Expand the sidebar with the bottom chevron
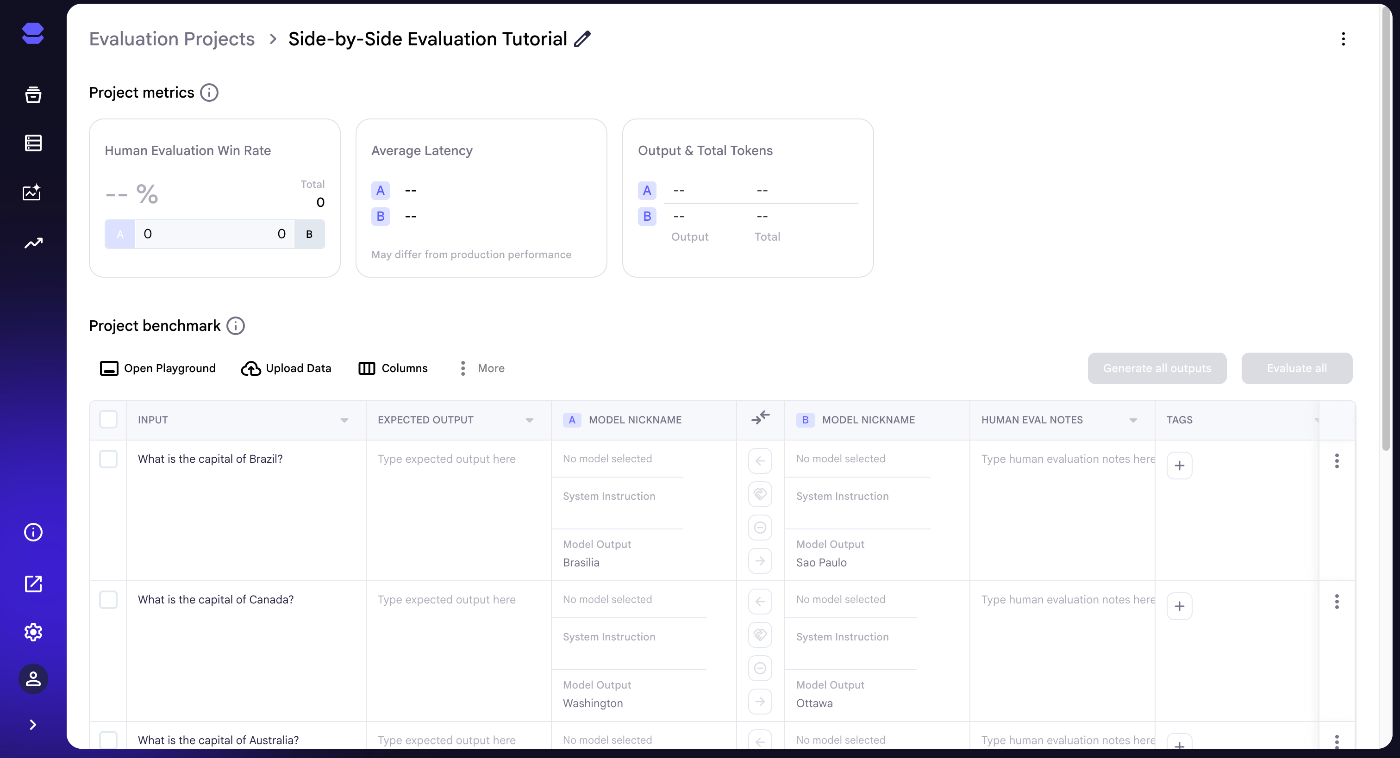This screenshot has width=1400, height=758. (x=33, y=725)
